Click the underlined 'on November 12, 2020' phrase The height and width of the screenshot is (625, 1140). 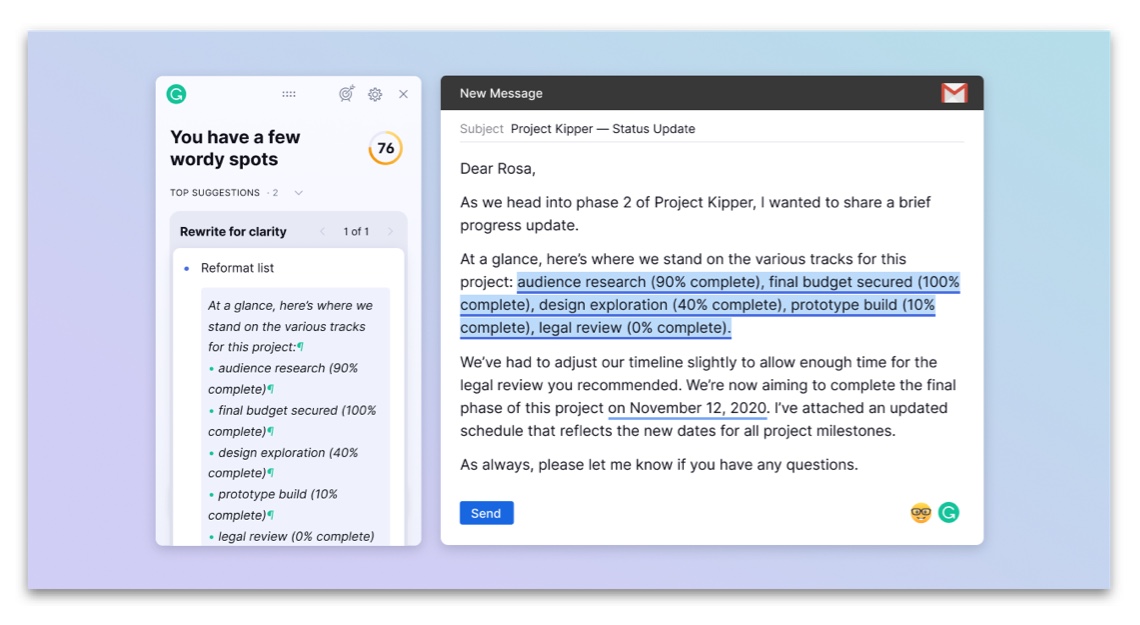pos(687,408)
